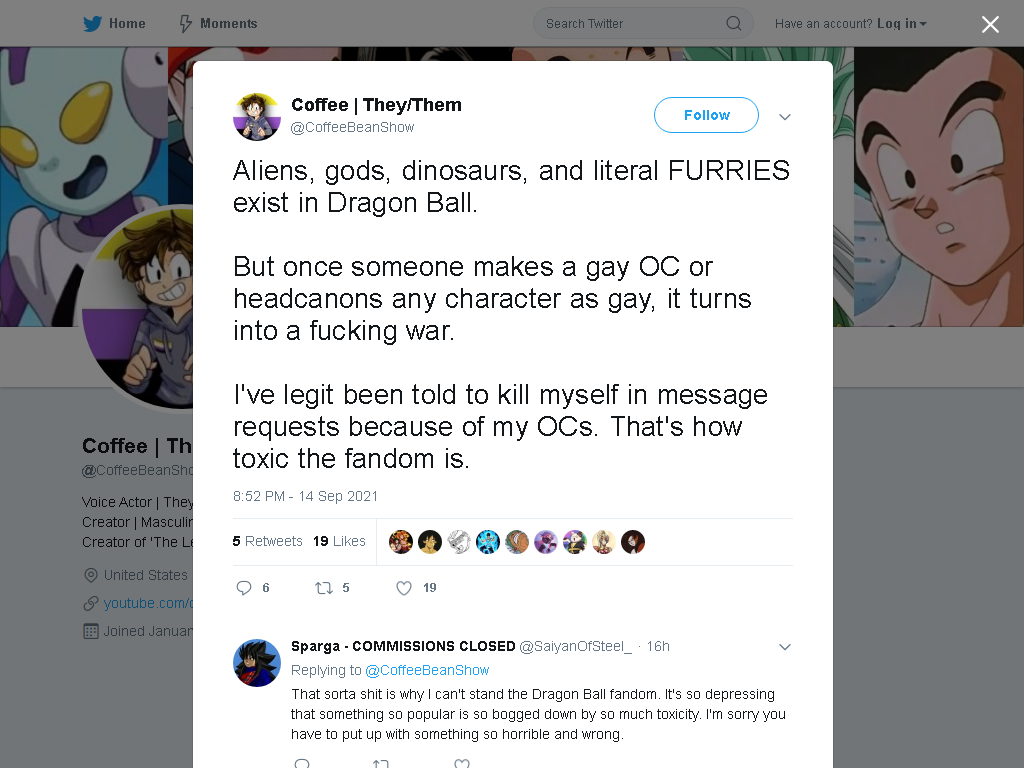Viewport: 1024px width, 768px height.
Task: Open the Log in dropdown
Action: coord(901,24)
